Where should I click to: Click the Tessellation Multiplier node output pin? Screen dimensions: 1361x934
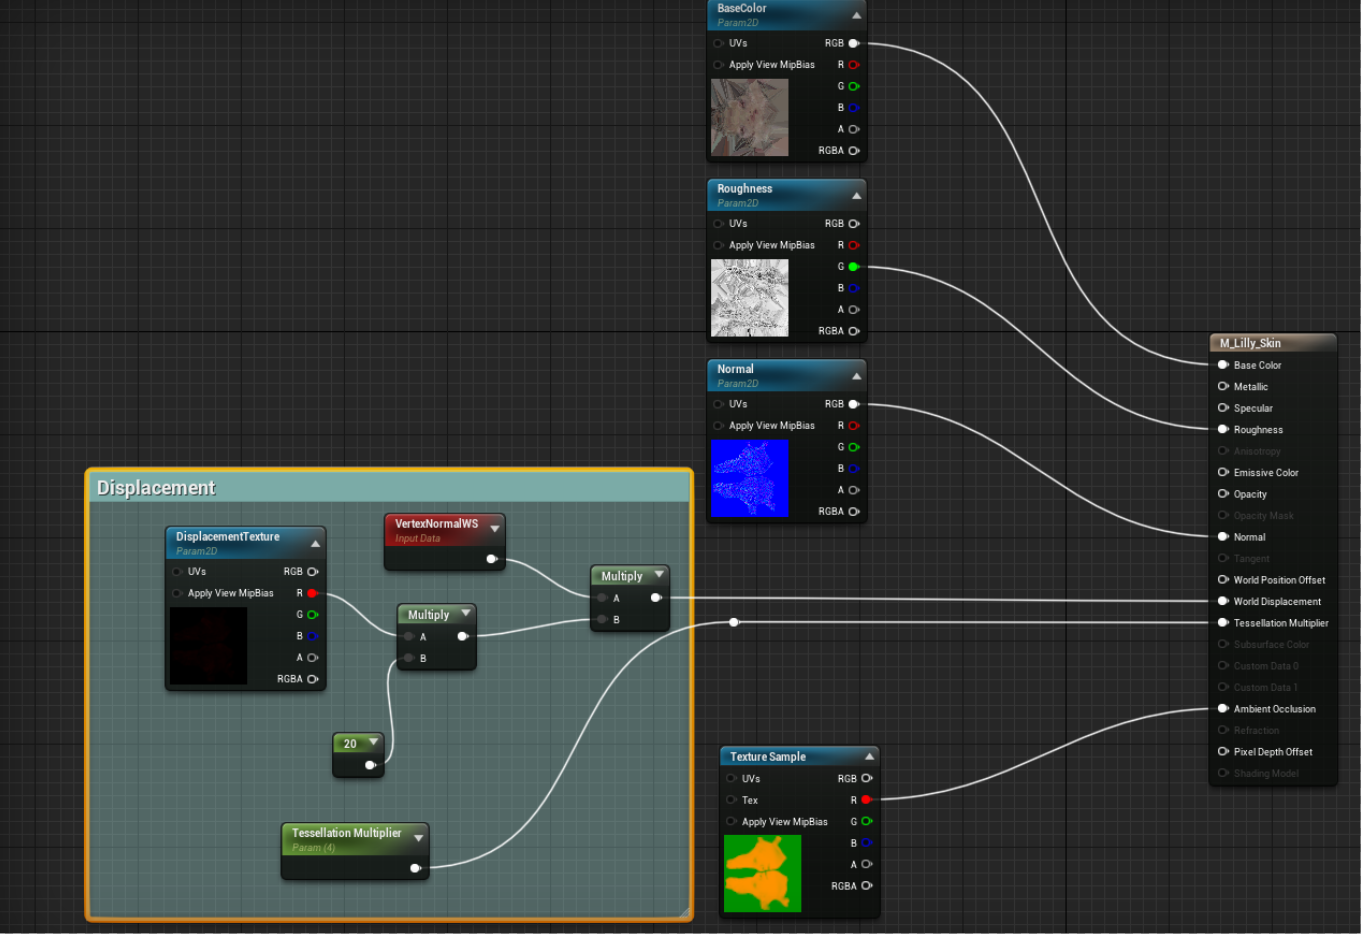(415, 868)
